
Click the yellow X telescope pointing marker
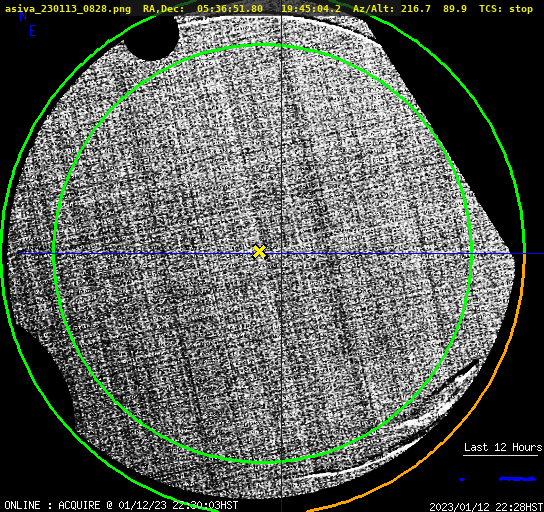pos(259,252)
